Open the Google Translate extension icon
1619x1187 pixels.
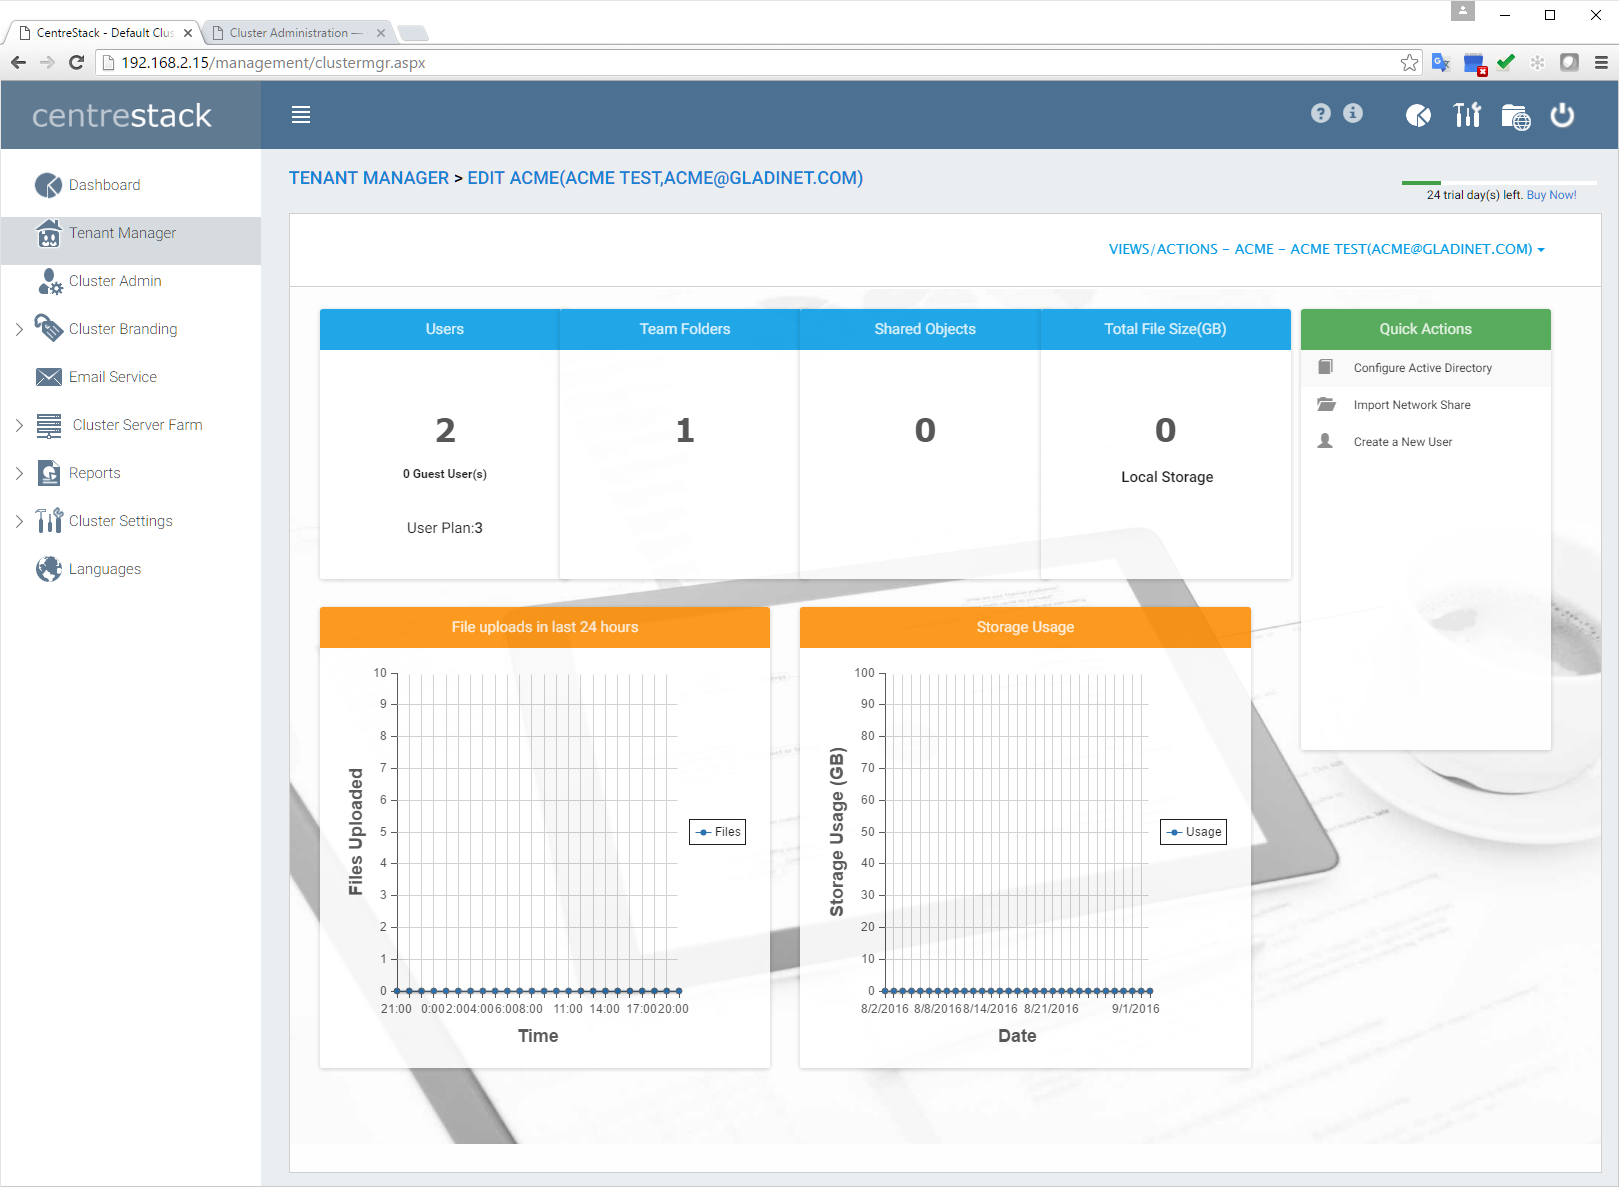tap(1441, 63)
